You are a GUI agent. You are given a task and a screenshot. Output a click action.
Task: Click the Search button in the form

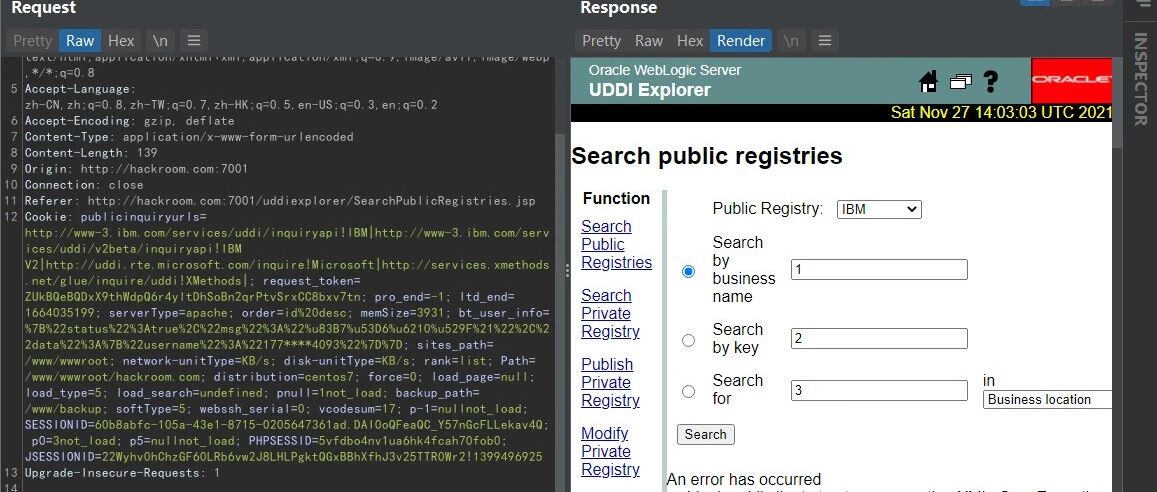tap(705, 434)
